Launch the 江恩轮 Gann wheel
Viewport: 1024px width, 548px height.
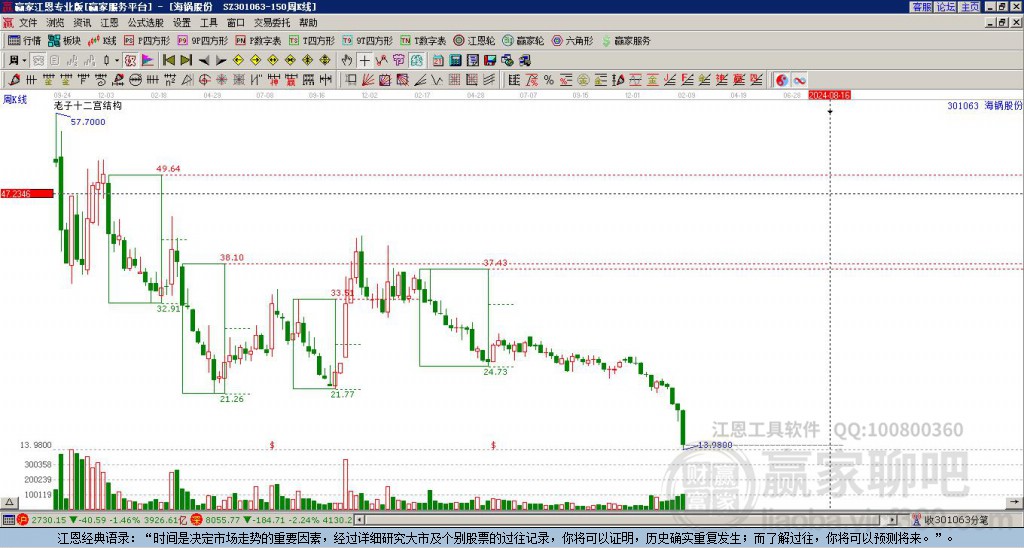(x=474, y=40)
